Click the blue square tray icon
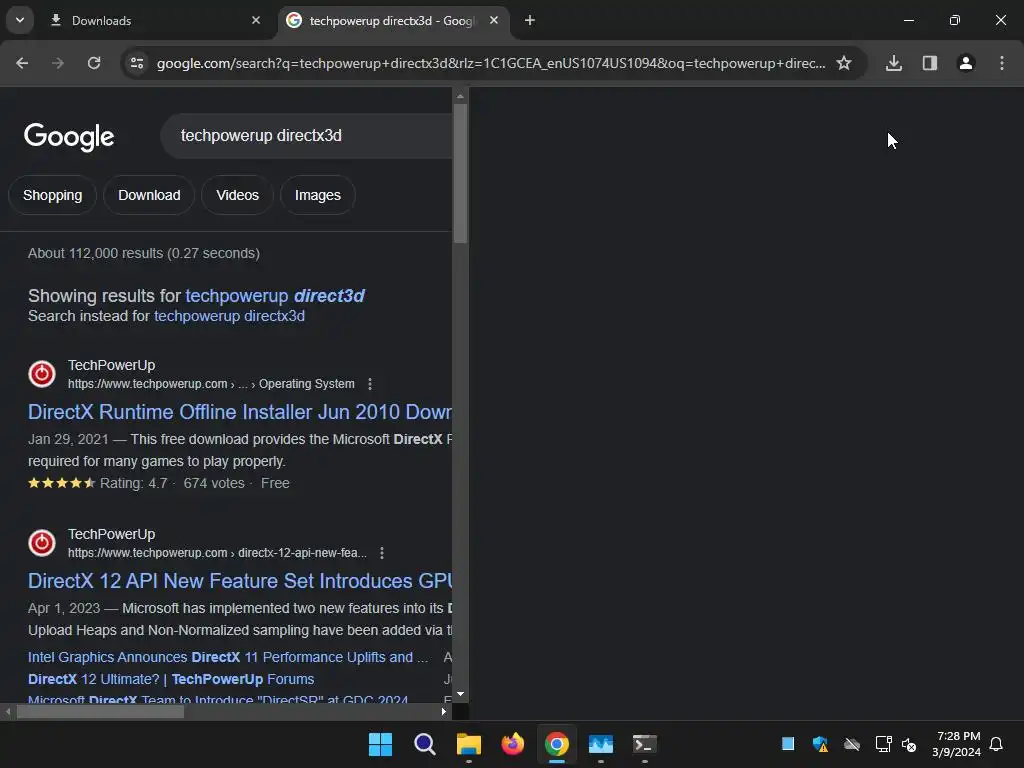 788,744
